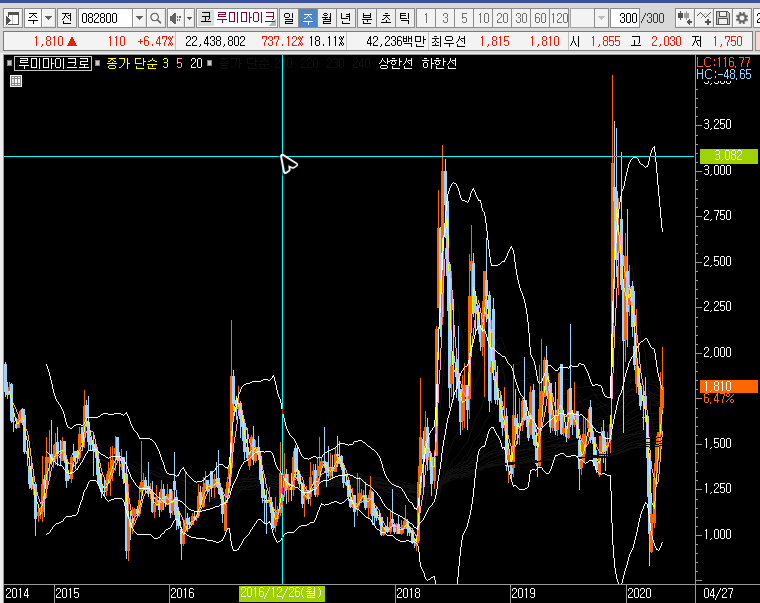
Task: Select tick 틱 period
Action: point(405,18)
